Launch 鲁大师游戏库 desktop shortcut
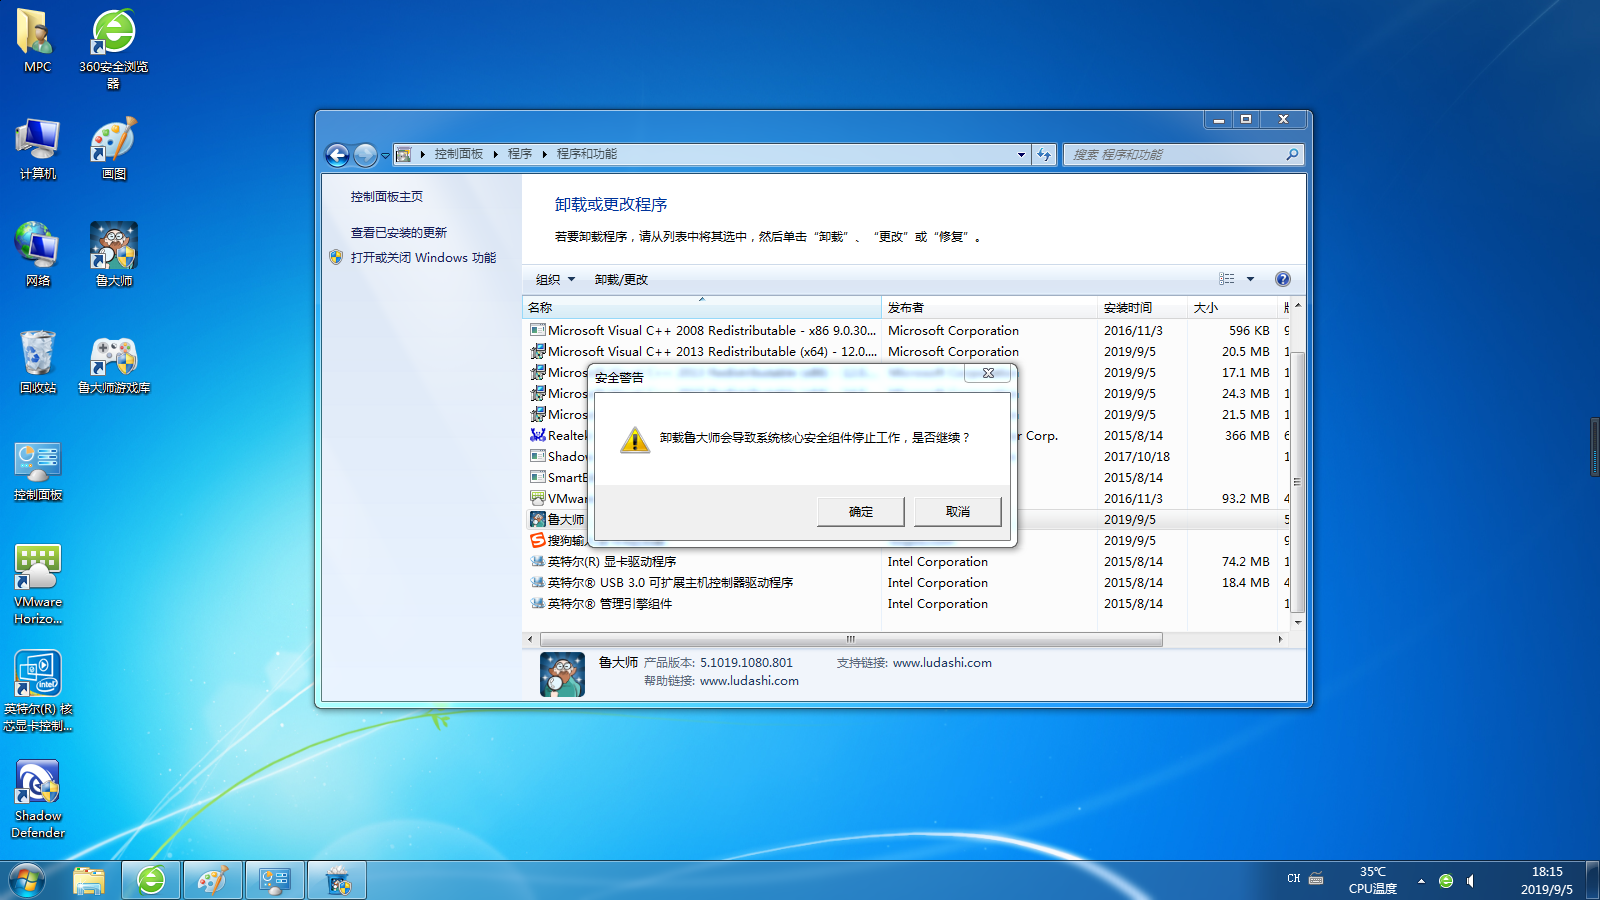1600x900 pixels. pos(114,362)
